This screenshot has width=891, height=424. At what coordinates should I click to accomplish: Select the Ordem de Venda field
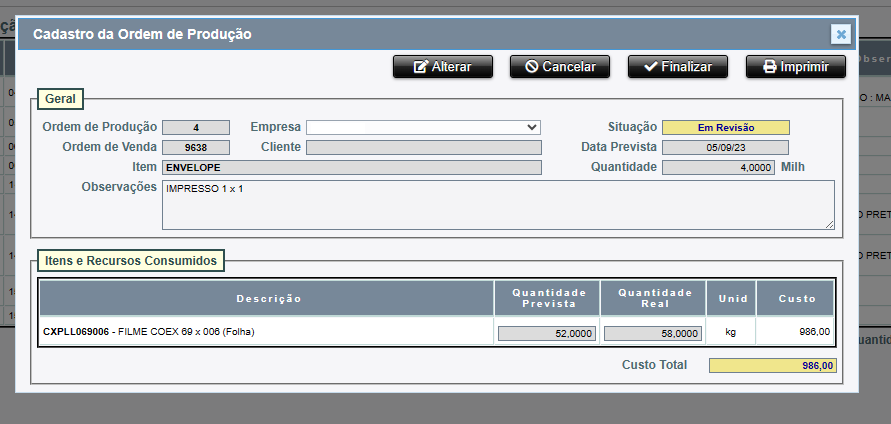point(196,148)
